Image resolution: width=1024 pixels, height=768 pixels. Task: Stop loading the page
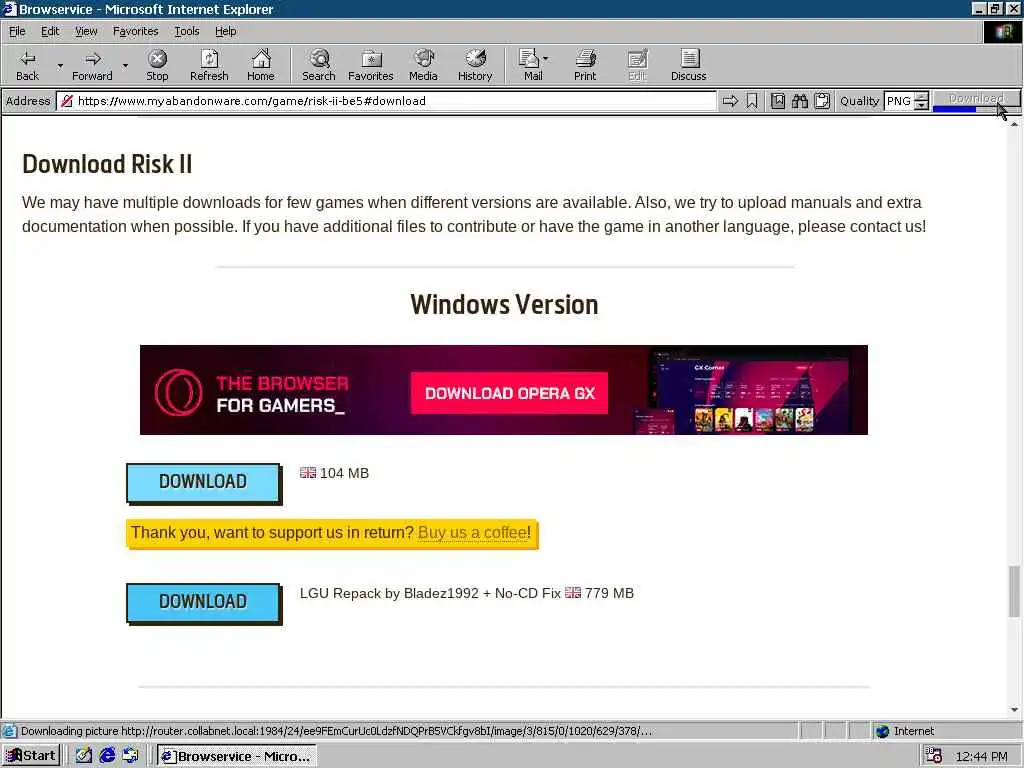[x=157, y=65]
